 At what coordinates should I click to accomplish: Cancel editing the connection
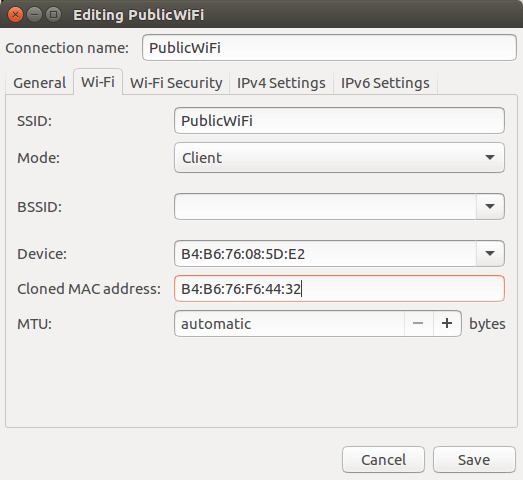(384, 460)
